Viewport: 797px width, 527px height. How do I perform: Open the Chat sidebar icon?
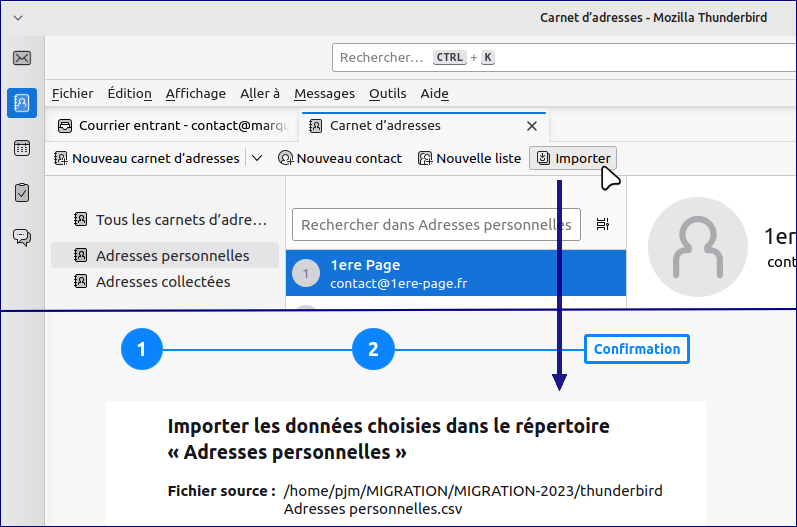click(x=22, y=237)
